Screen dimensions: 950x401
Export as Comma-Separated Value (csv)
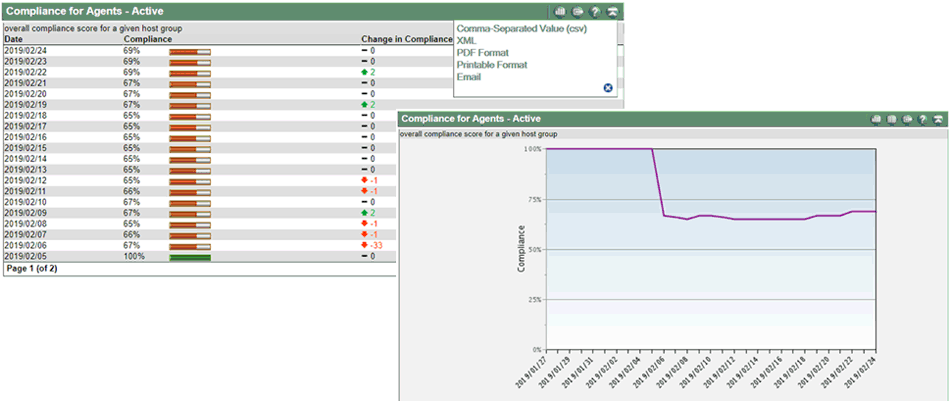click(x=522, y=28)
